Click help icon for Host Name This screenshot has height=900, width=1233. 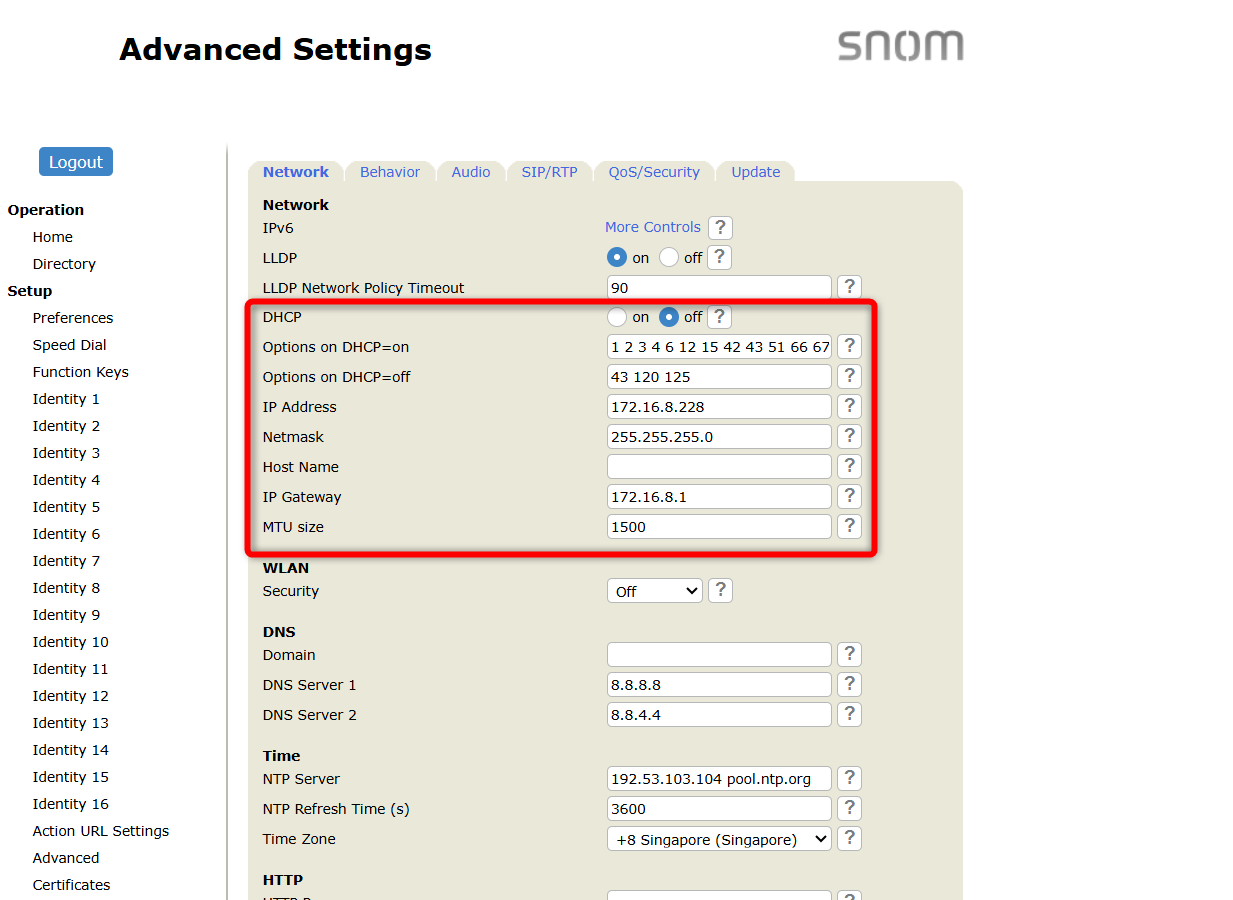tap(849, 467)
